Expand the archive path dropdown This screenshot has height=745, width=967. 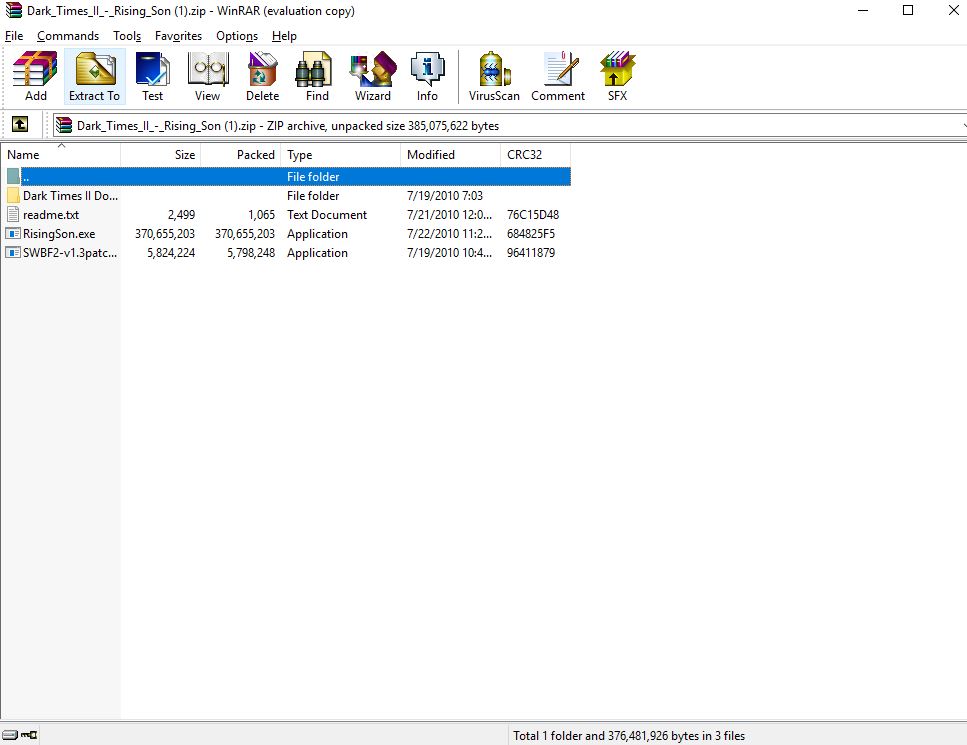click(960, 126)
